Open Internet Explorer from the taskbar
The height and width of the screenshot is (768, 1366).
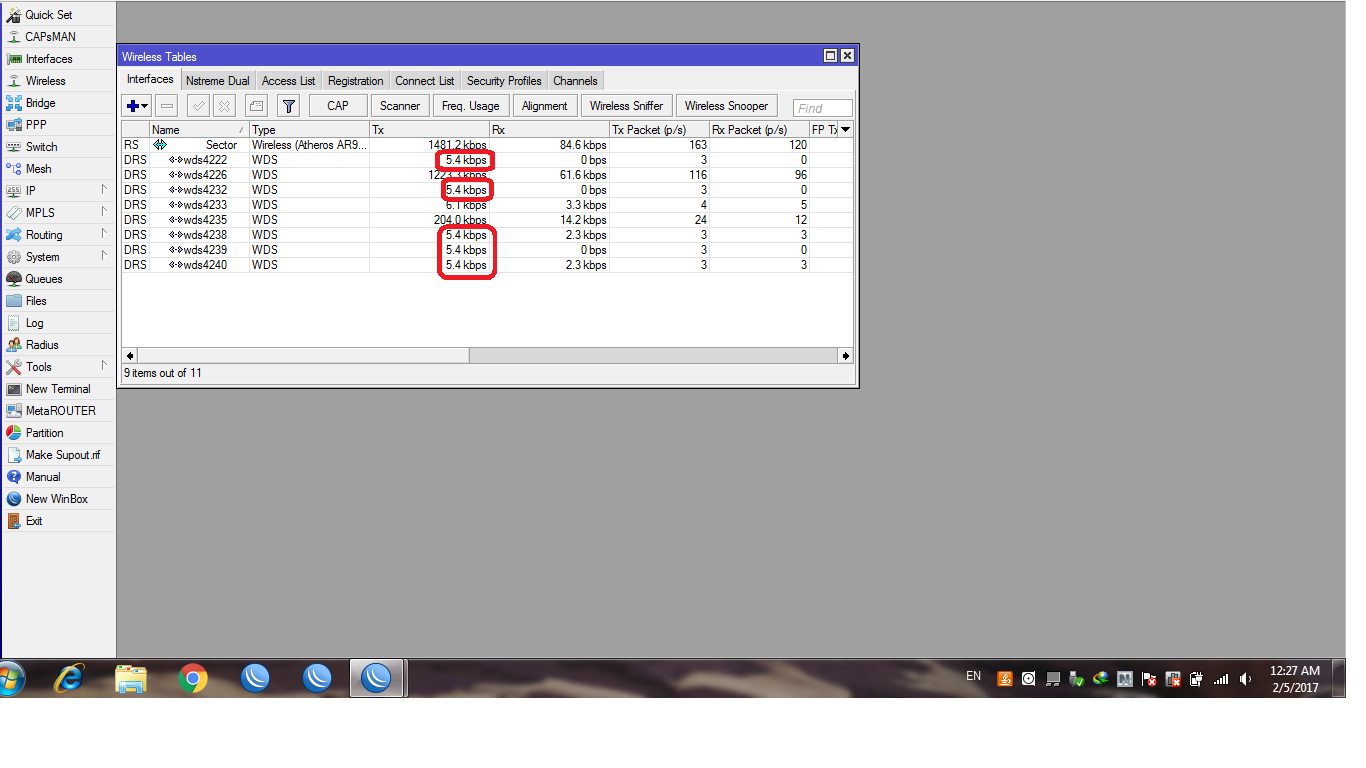coord(69,678)
